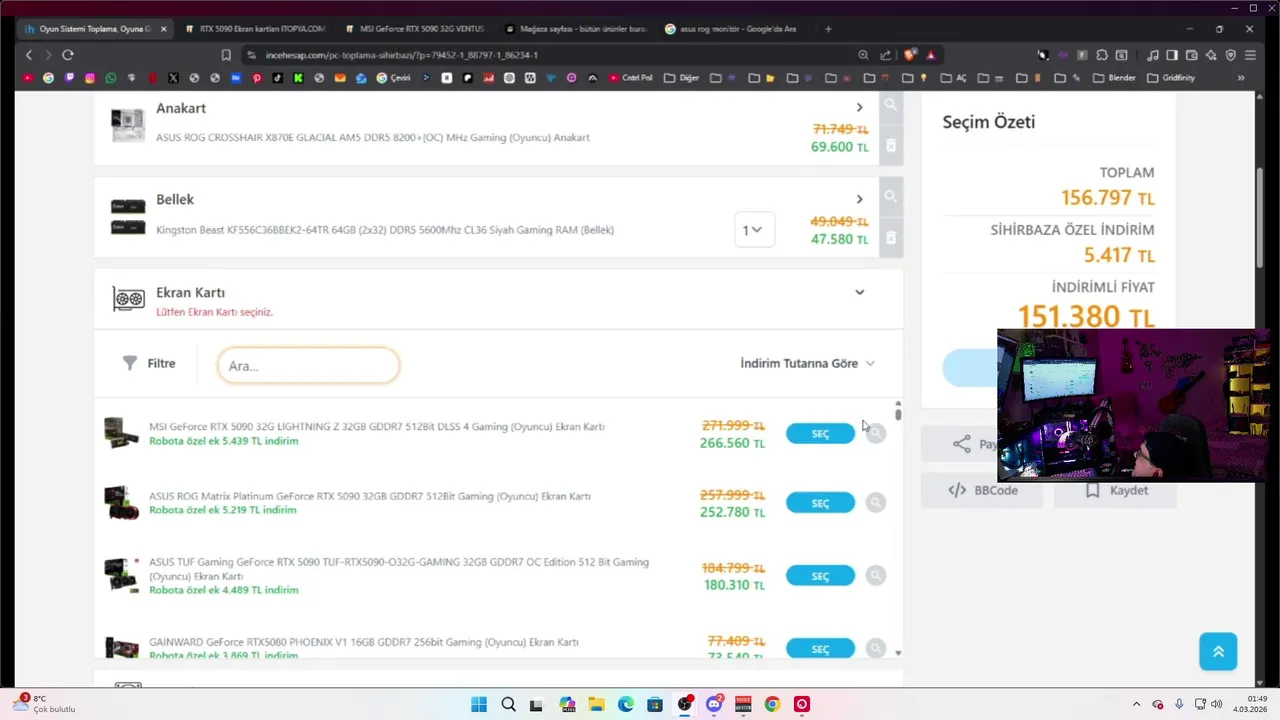Jump to the top with the double-chevron button
This screenshot has height=720, width=1280.
[1218, 651]
